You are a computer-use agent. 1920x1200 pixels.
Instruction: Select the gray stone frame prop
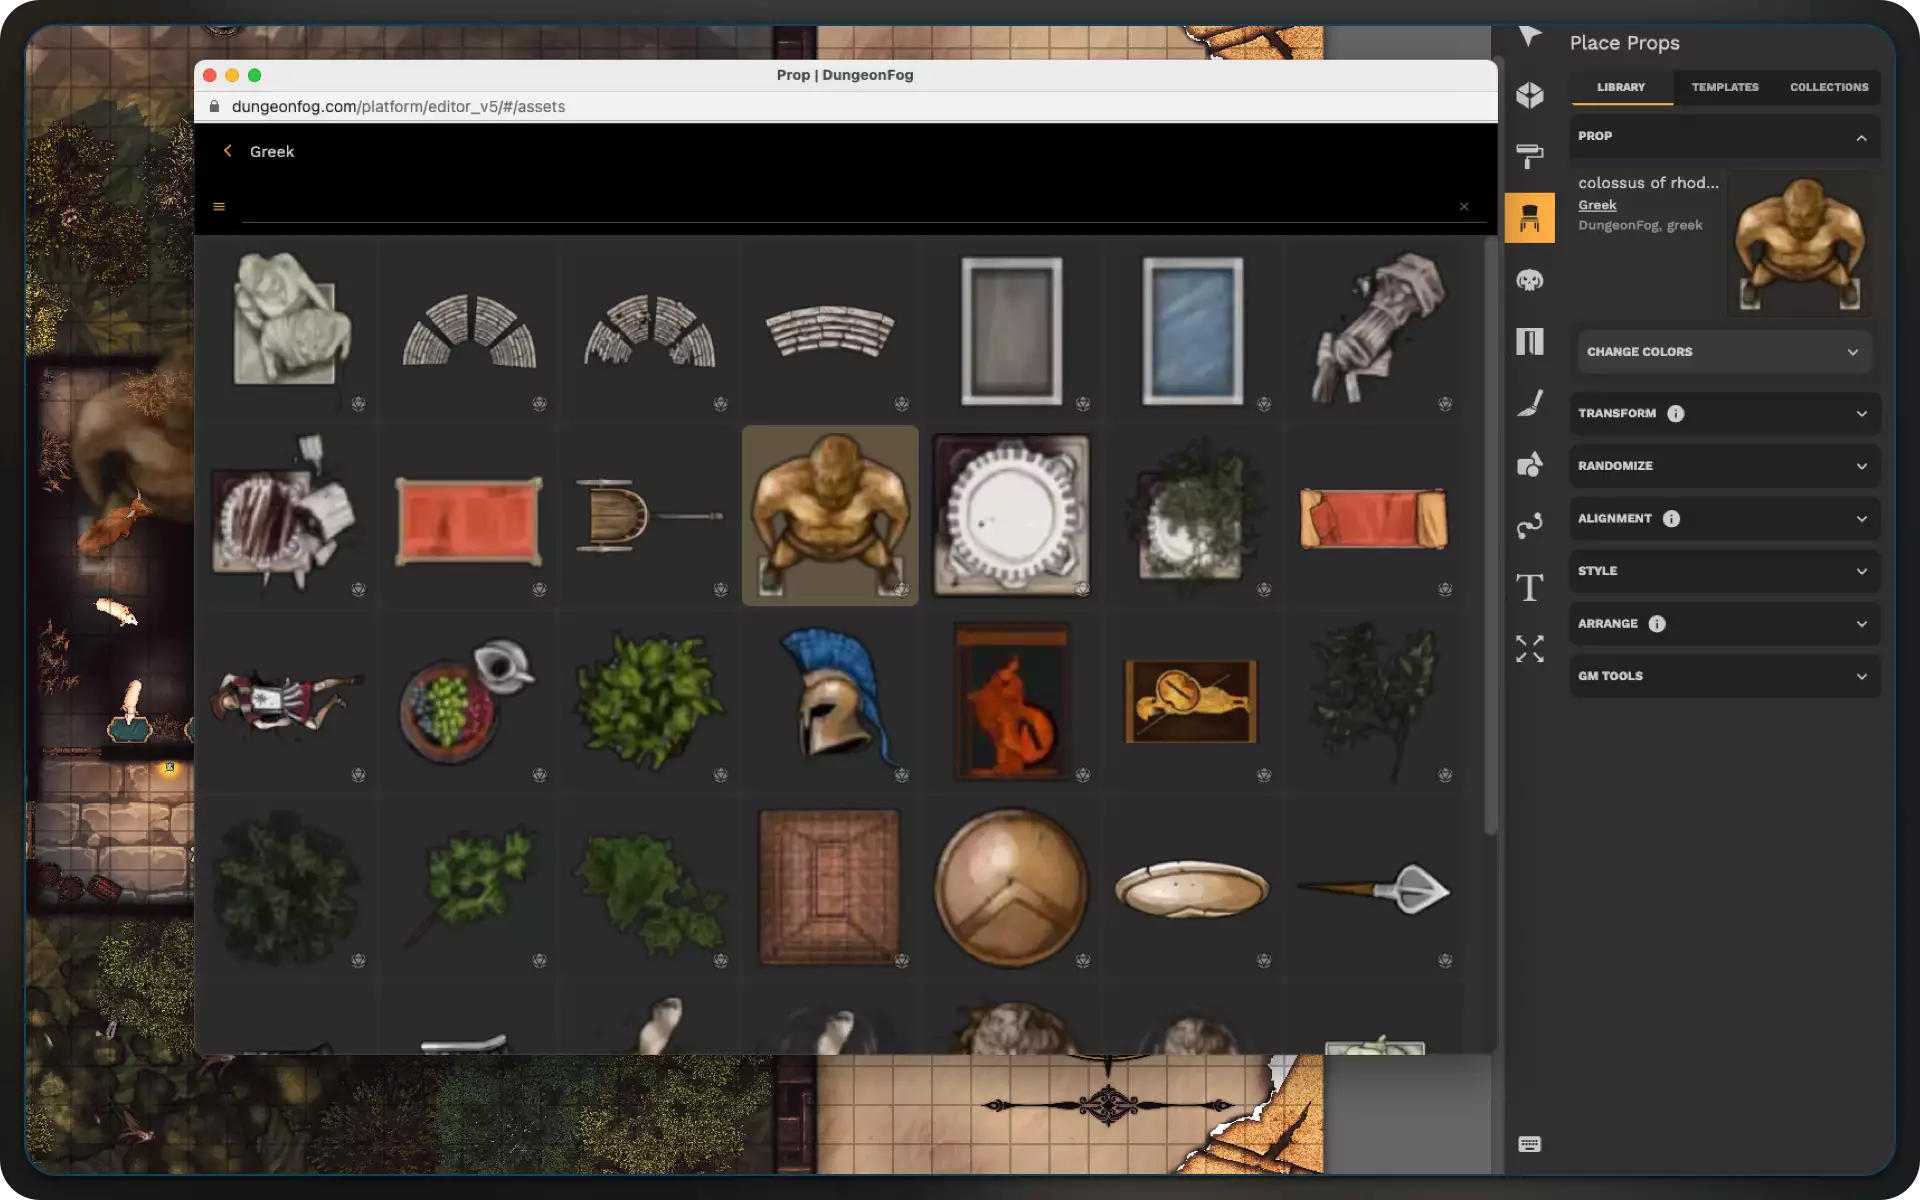pos(1011,330)
